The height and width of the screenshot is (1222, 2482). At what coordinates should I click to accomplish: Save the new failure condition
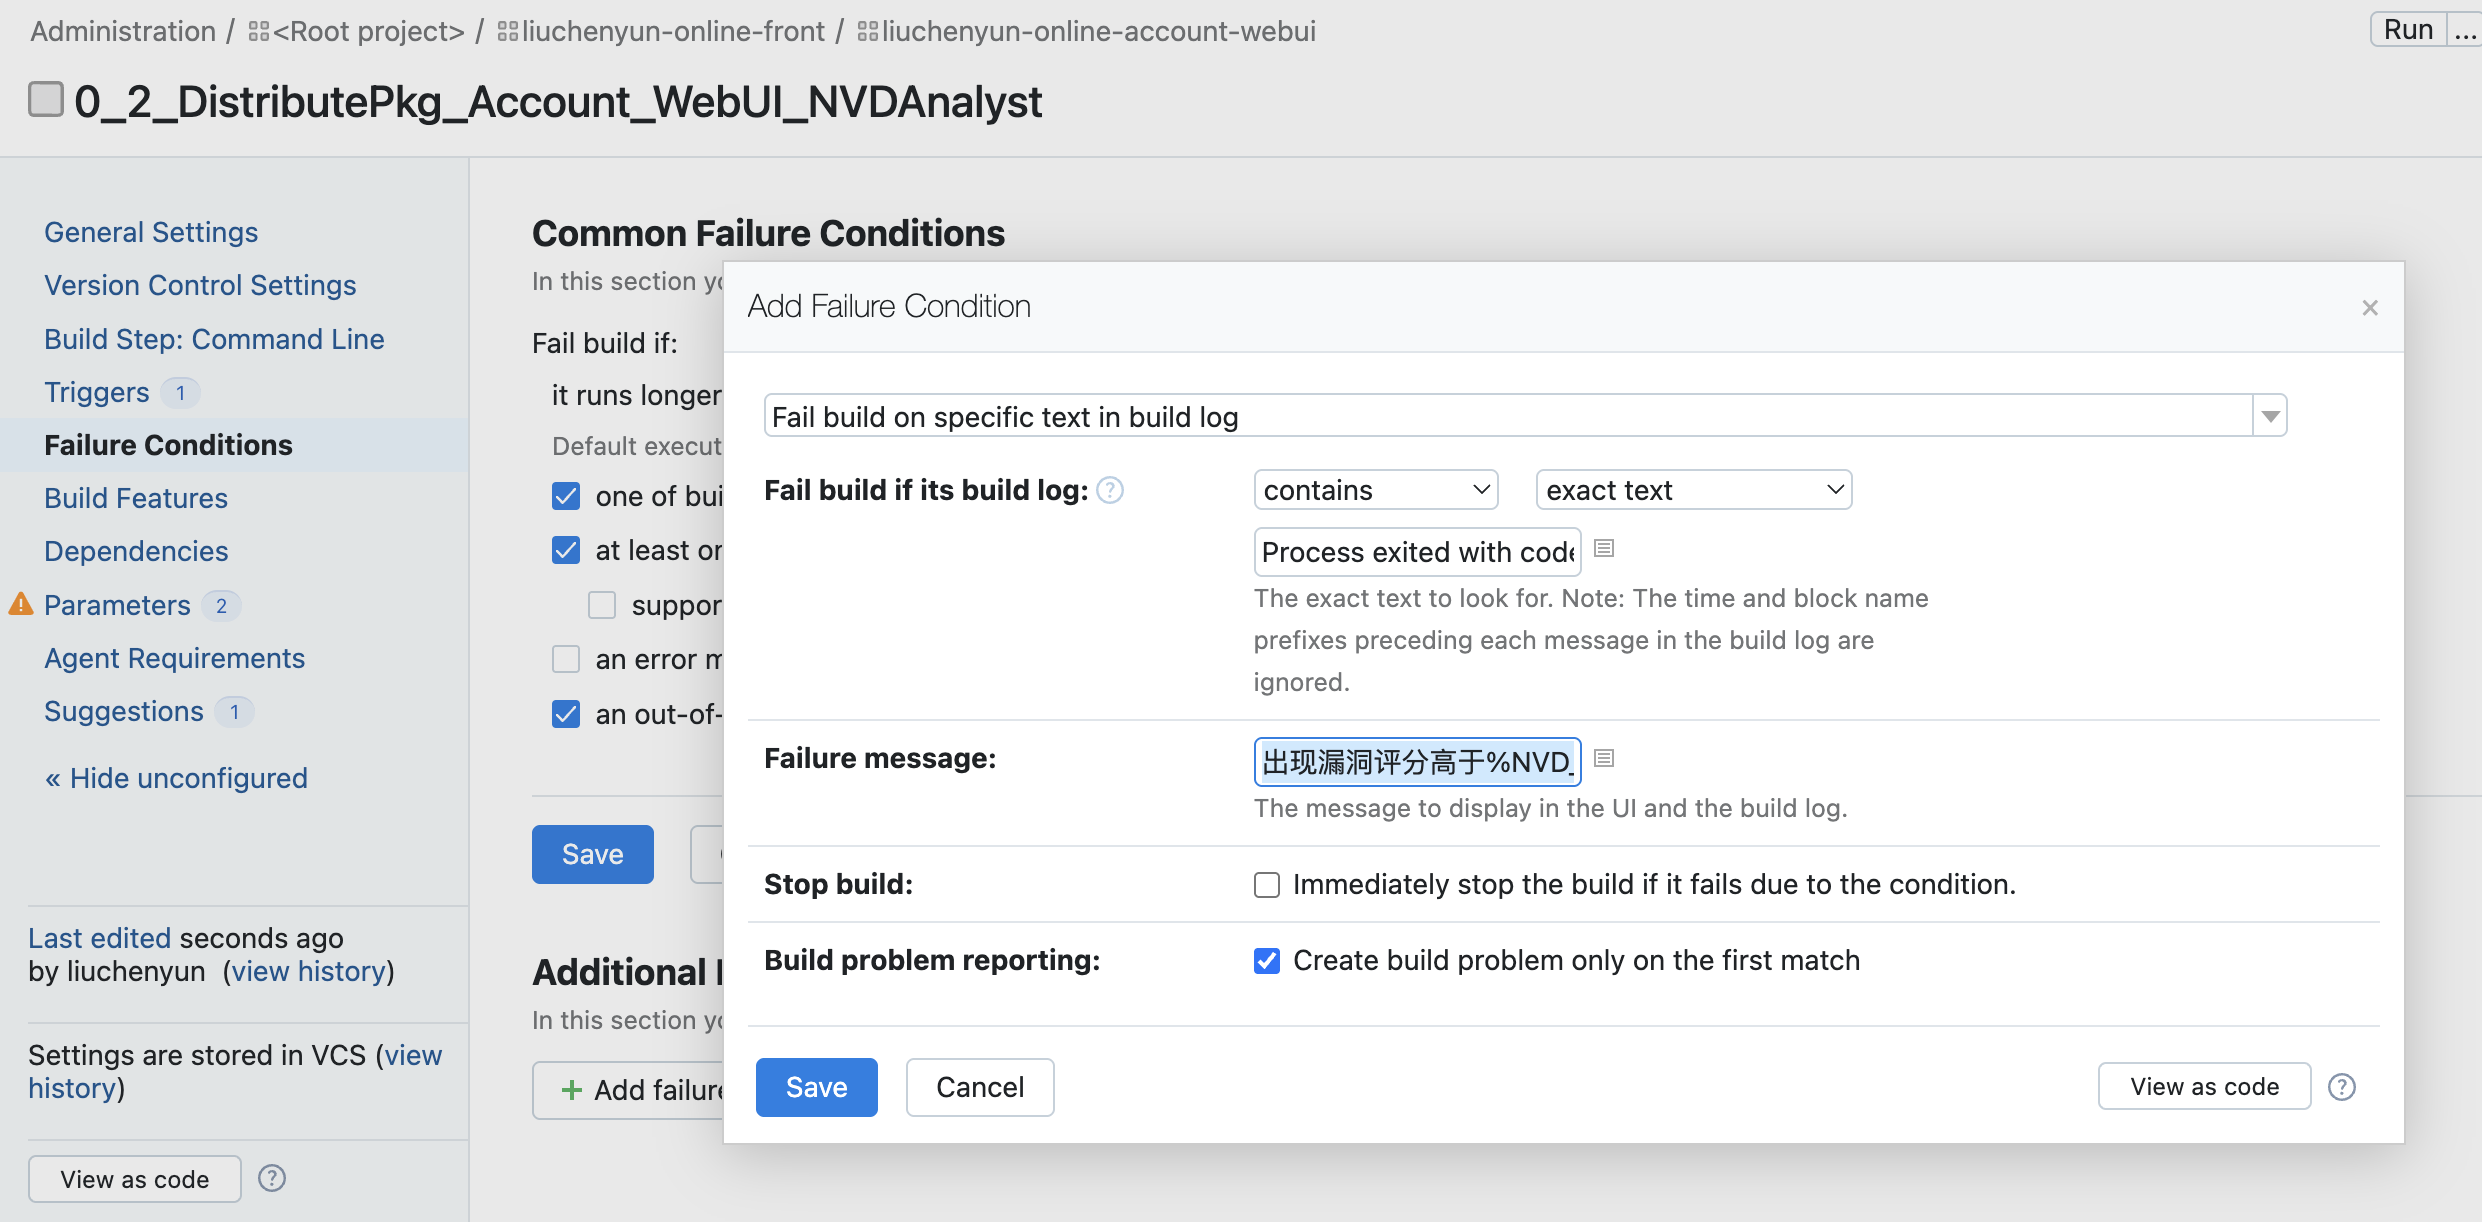point(816,1087)
